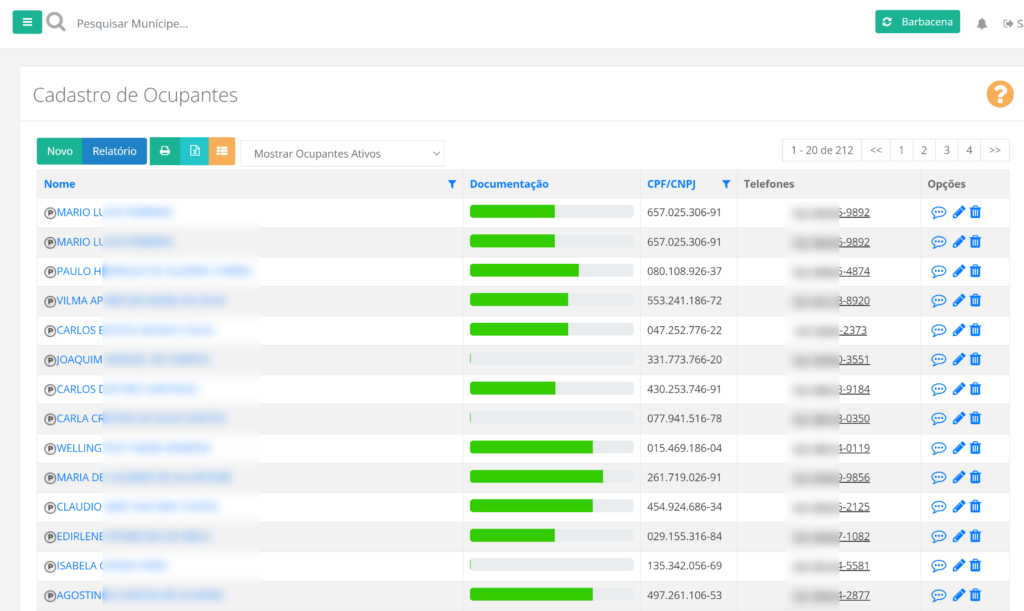Viewport: 1024px width, 611px height.
Task: Focus the Pesquisar Município search field
Action: [200, 23]
